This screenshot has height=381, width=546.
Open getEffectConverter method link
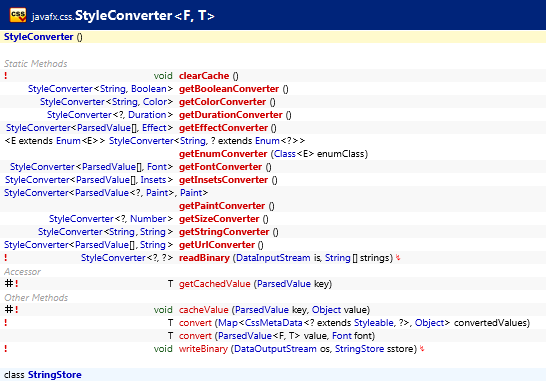223,128
